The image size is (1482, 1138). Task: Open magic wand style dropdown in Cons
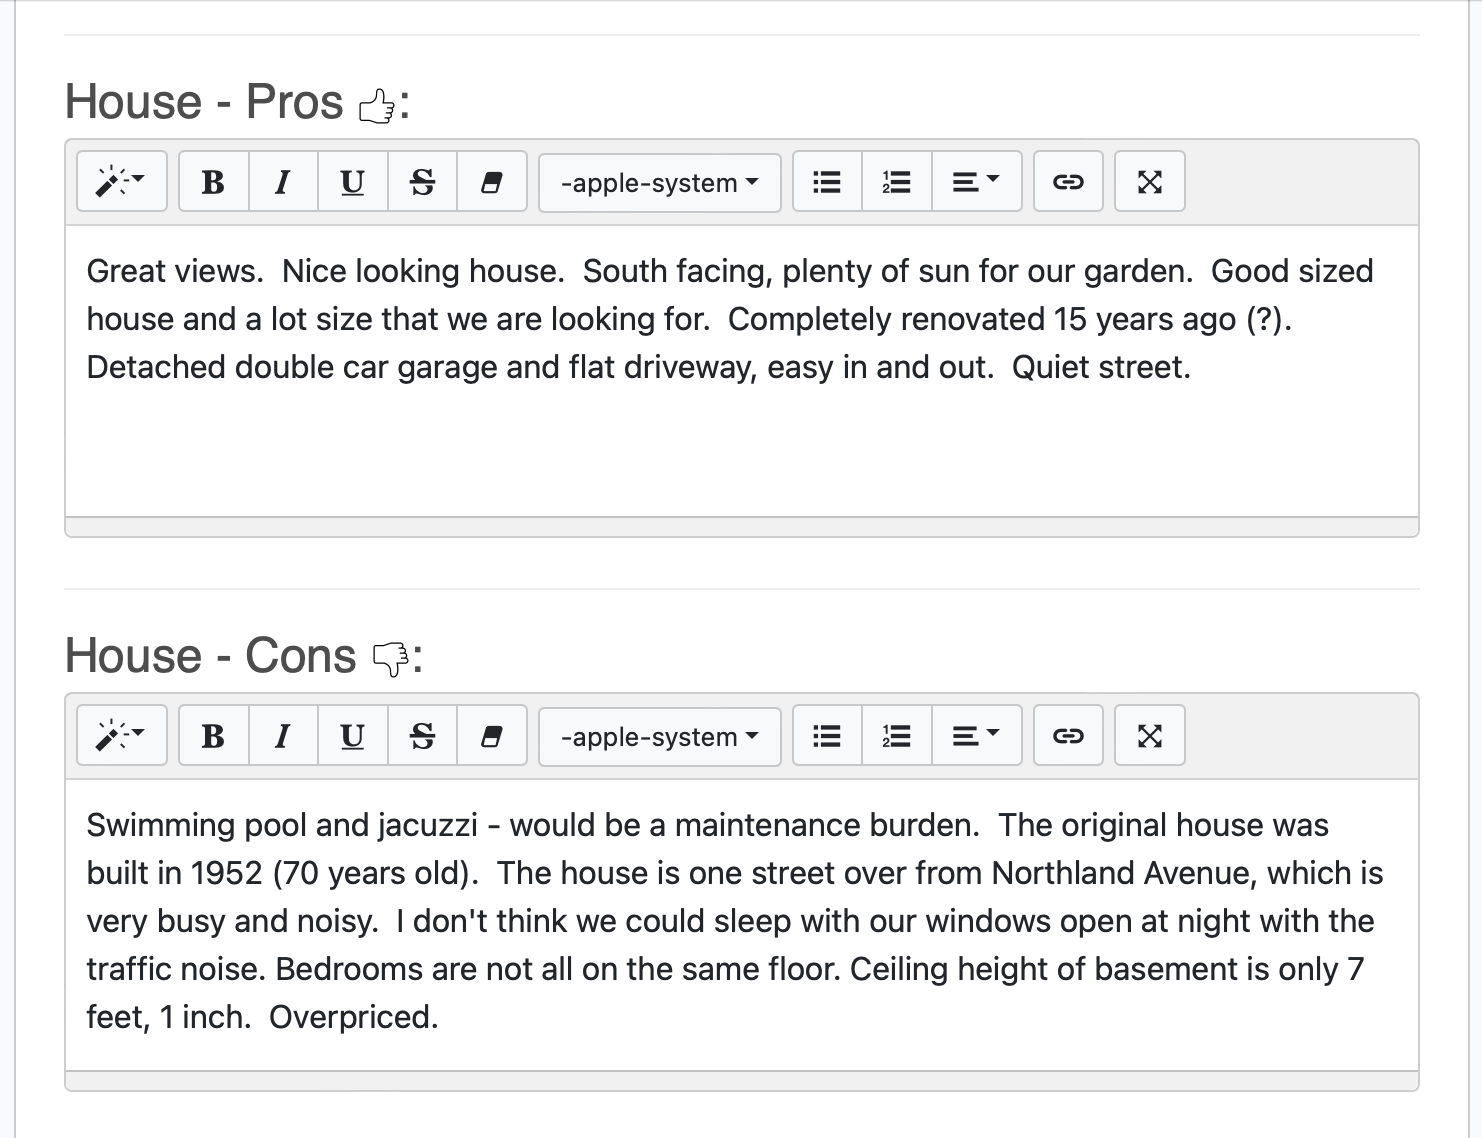coord(121,736)
